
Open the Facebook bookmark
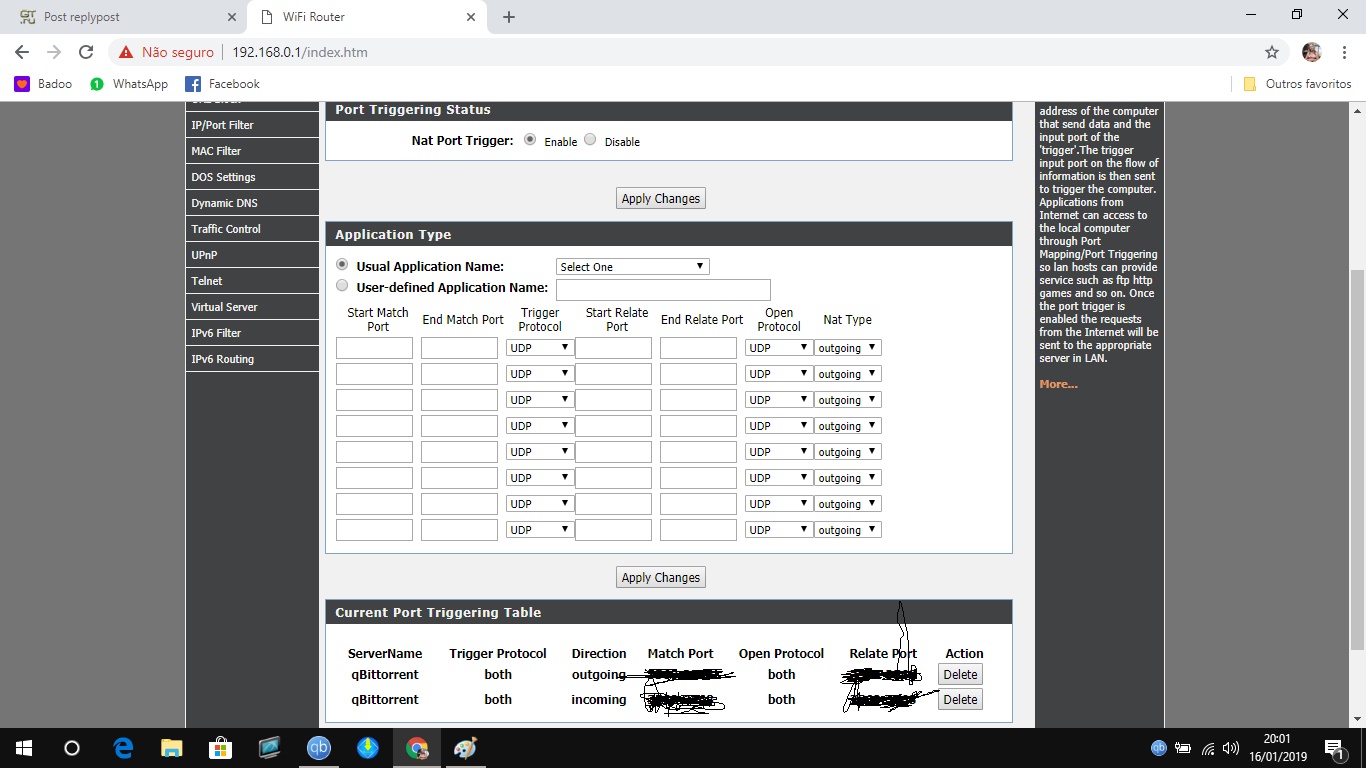coord(222,84)
